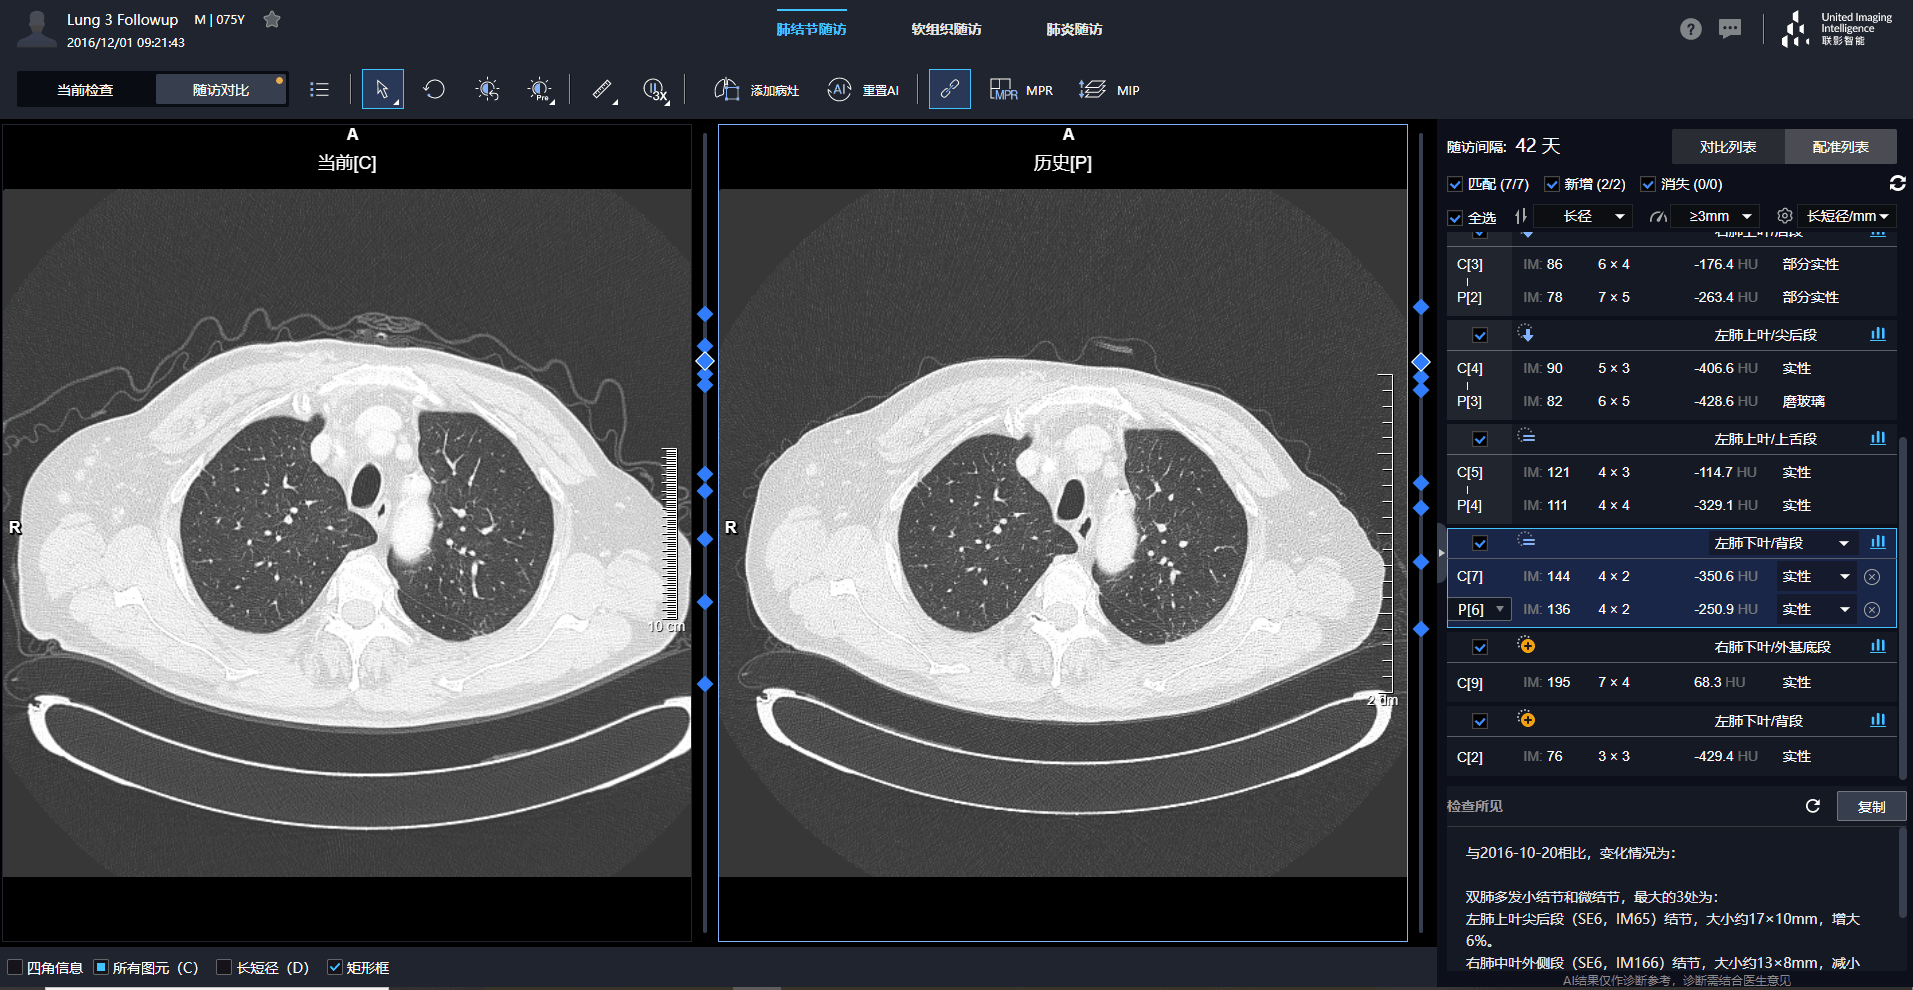The image size is (1913, 990).
Task: Uncheck the 左肺上叶/尖后段 row checkbox
Action: pos(1480,335)
